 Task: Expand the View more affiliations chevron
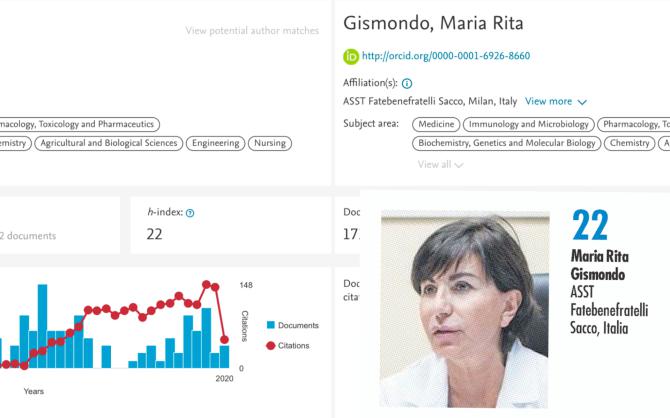pyautogui.click(x=582, y=102)
